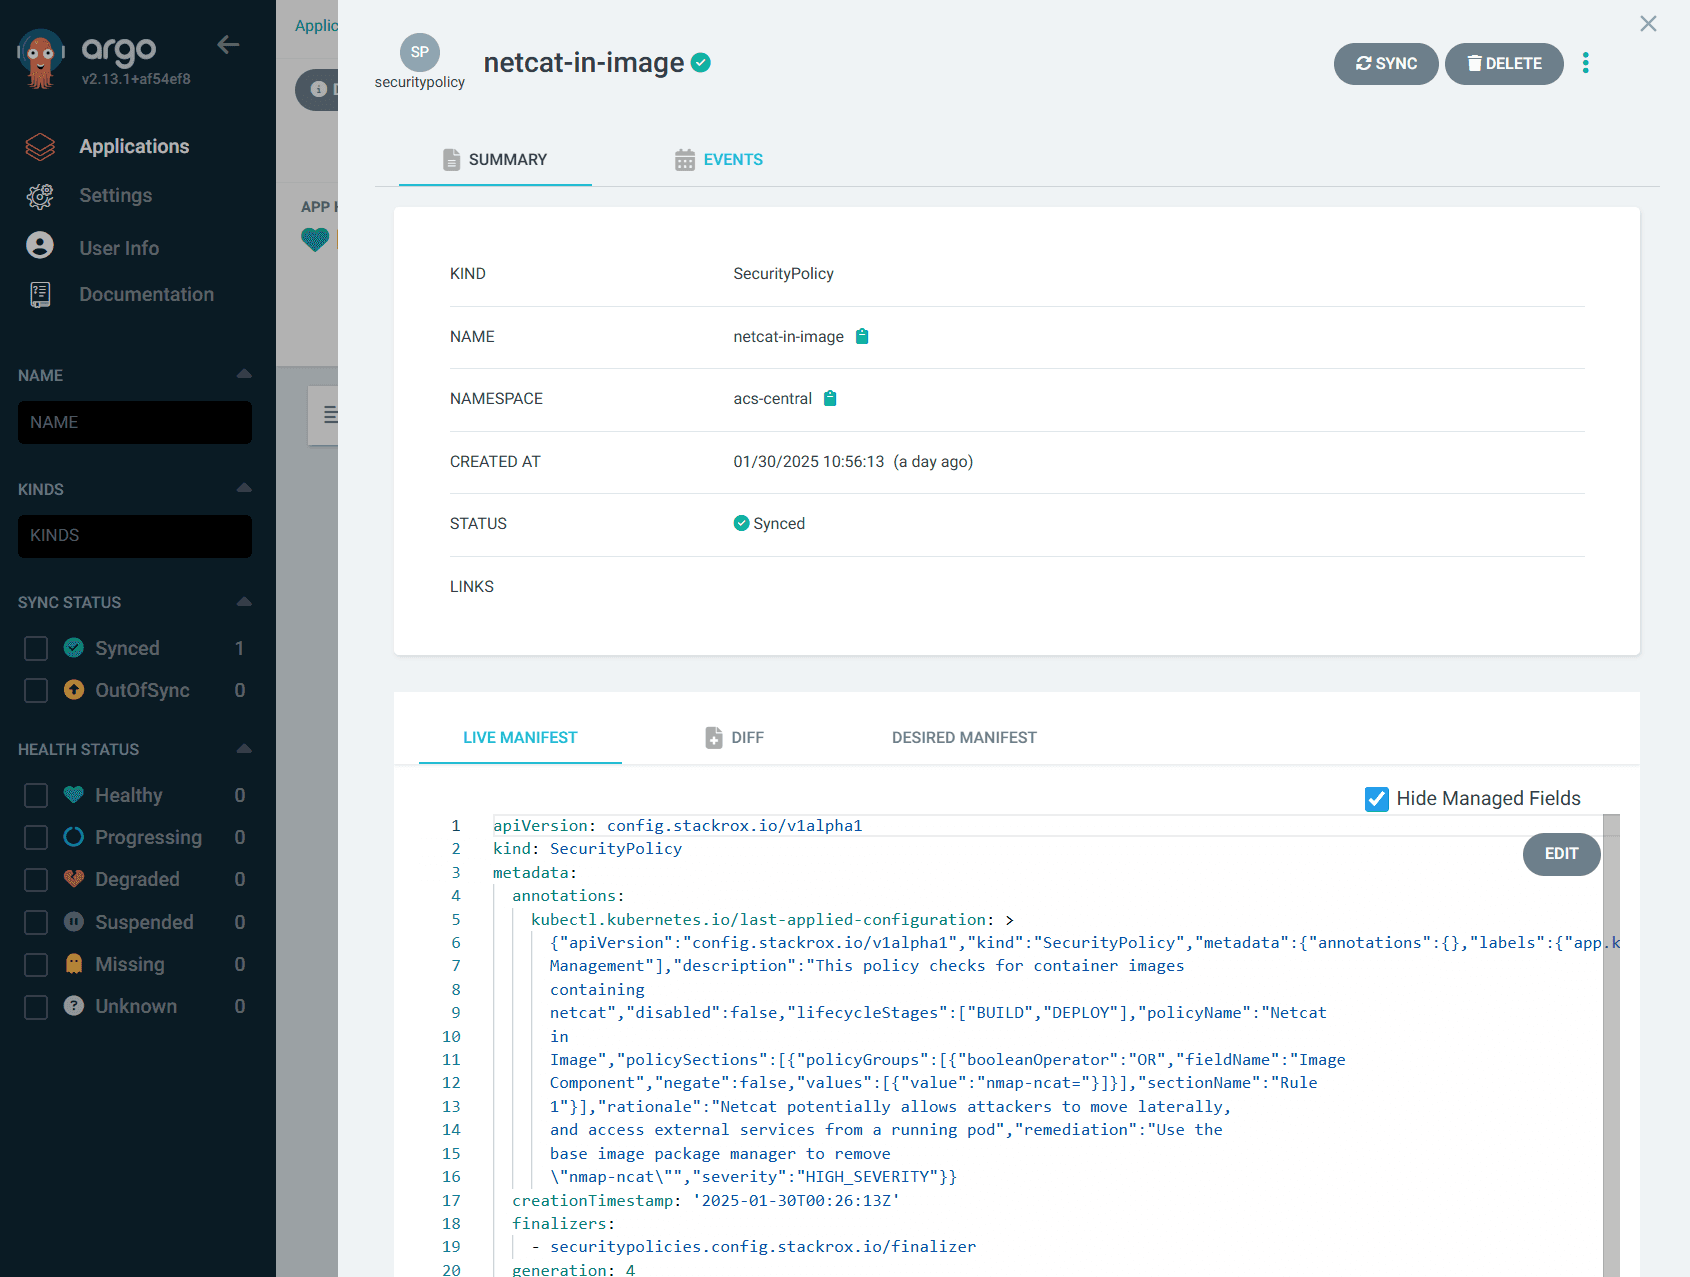Image resolution: width=1690 pixels, height=1277 pixels.
Task: Click the EDIT manifest button
Action: tap(1561, 854)
